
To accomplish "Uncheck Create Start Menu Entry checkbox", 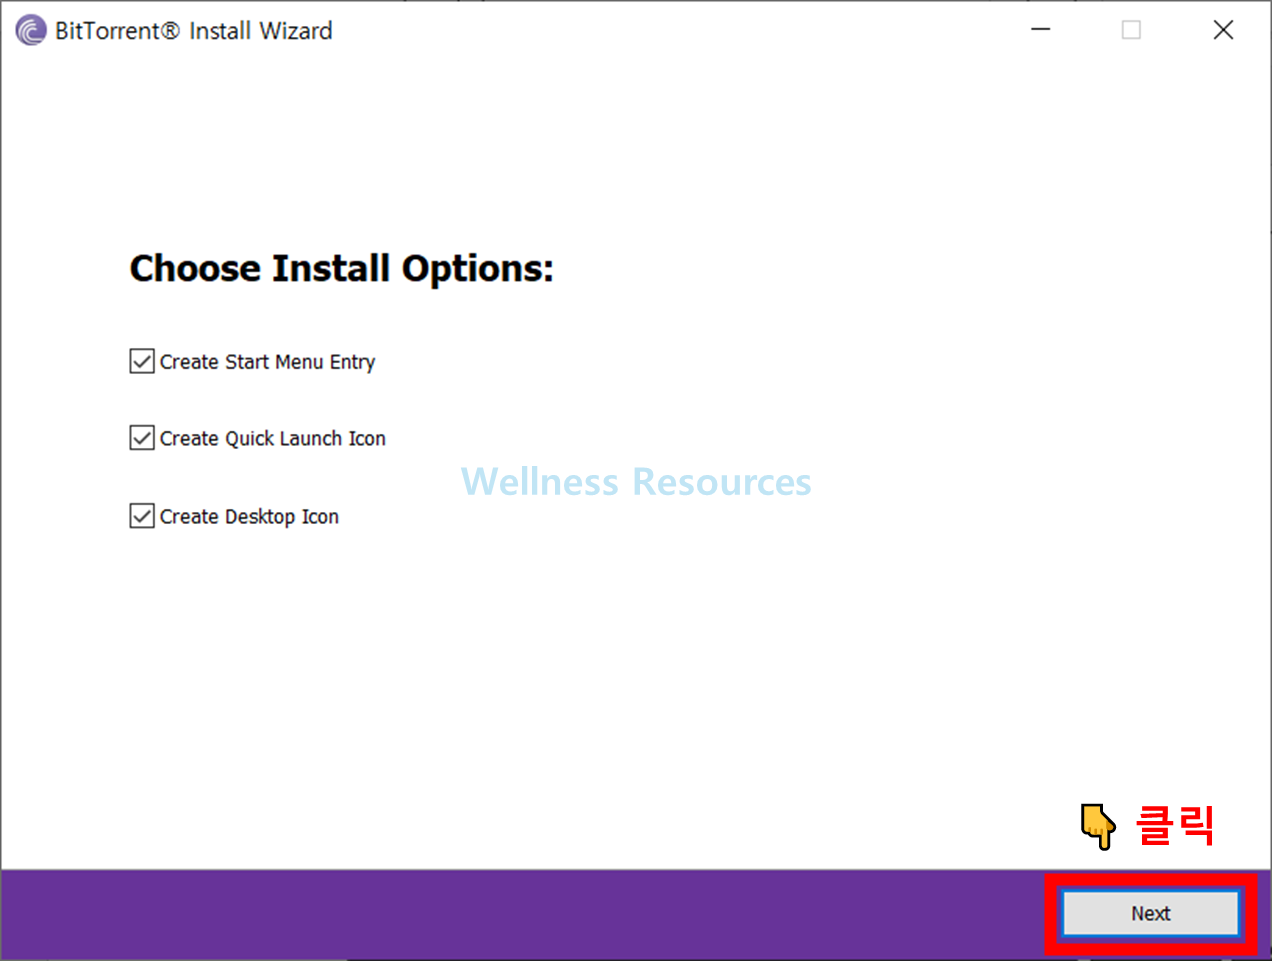I will pyautogui.click(x=142, y=361).
